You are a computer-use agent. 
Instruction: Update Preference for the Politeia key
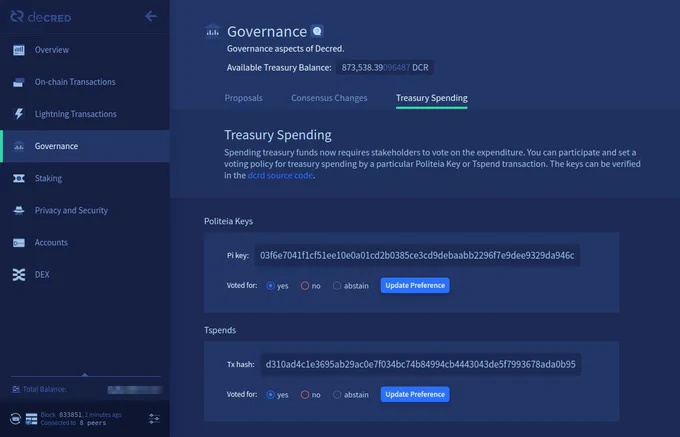(415, 285)
